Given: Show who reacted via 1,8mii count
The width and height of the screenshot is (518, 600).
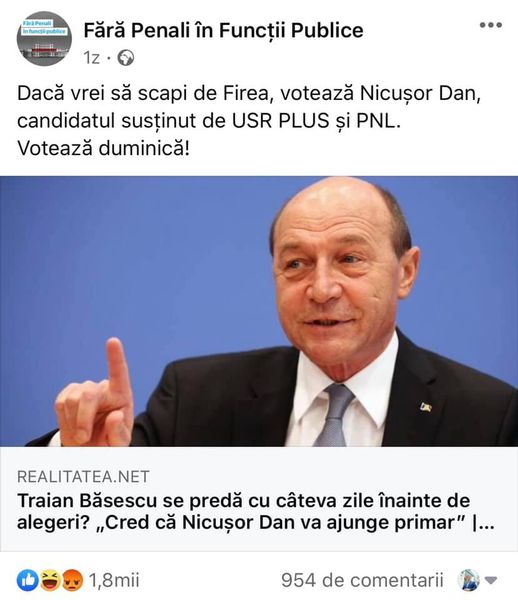Looking at the screenshot, I should 114,580.
